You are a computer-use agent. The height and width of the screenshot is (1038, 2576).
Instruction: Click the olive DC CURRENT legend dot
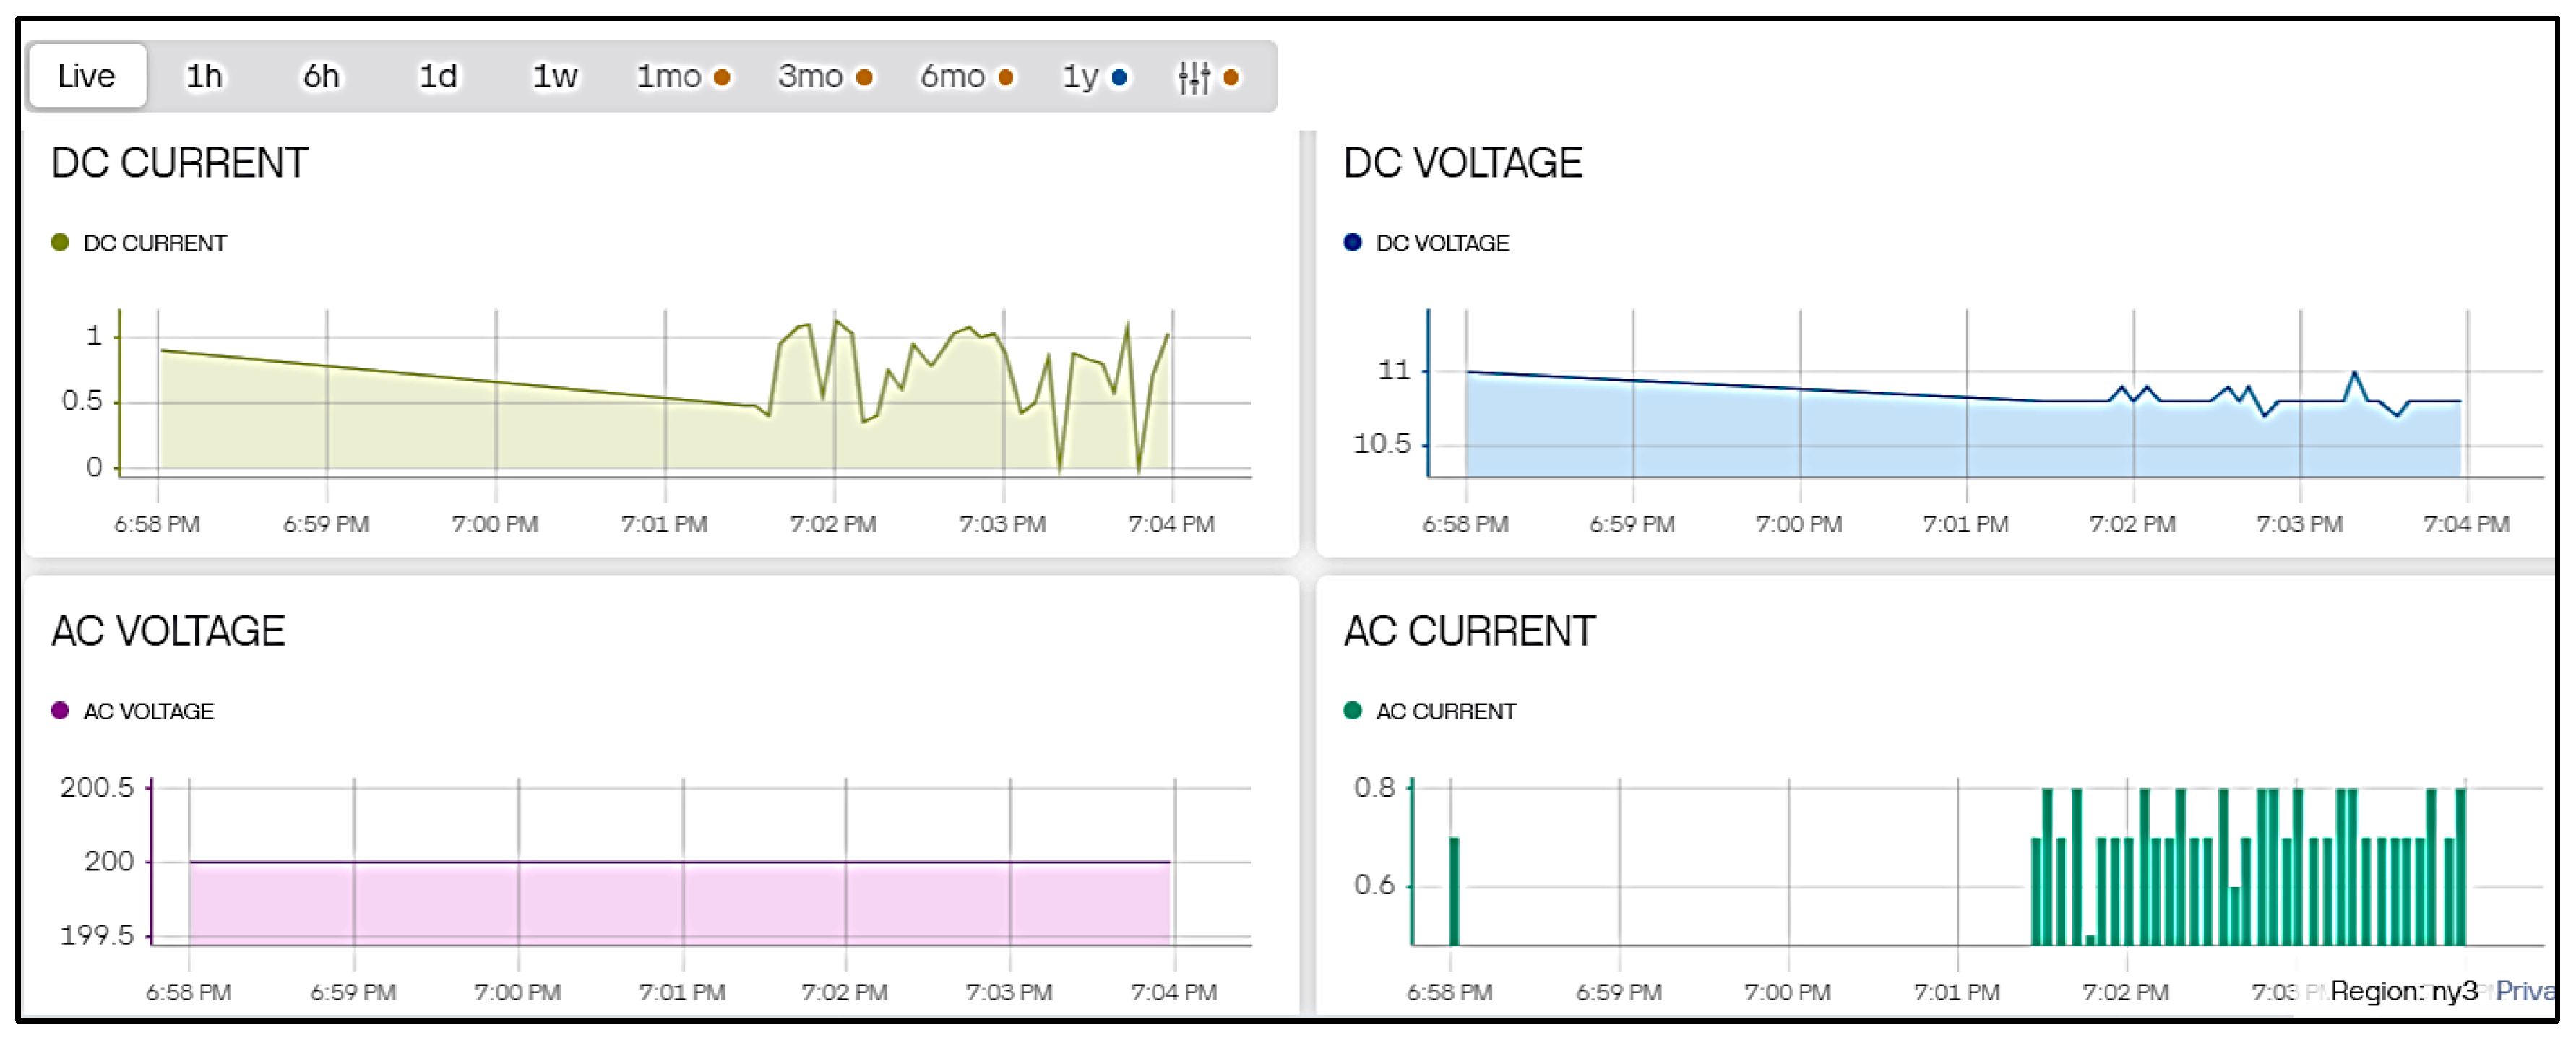coord(60,242)
